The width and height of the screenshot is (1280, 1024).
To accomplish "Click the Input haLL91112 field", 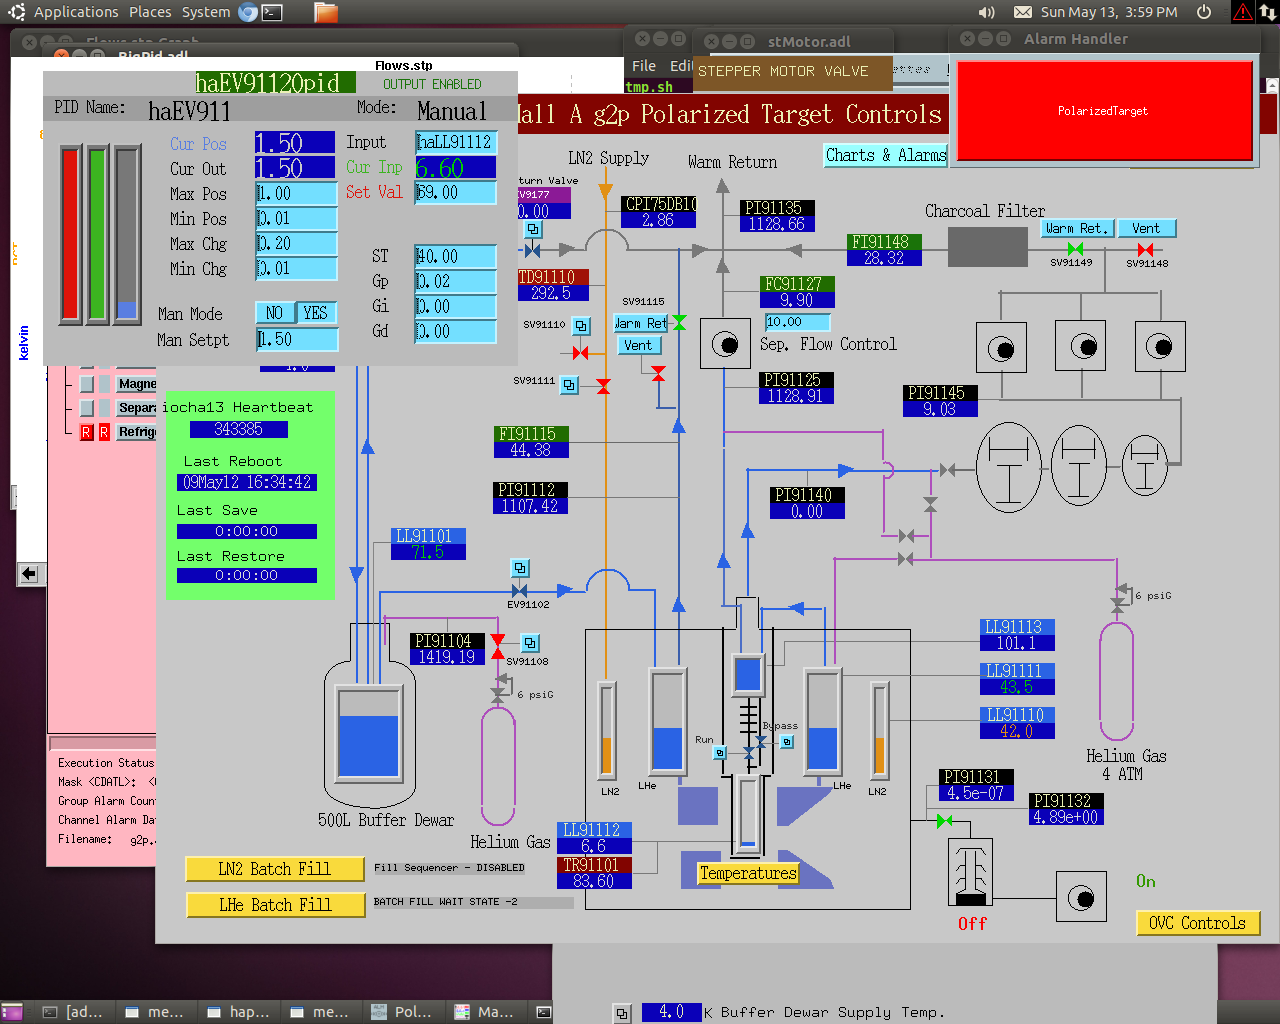I will coord(456,142).
